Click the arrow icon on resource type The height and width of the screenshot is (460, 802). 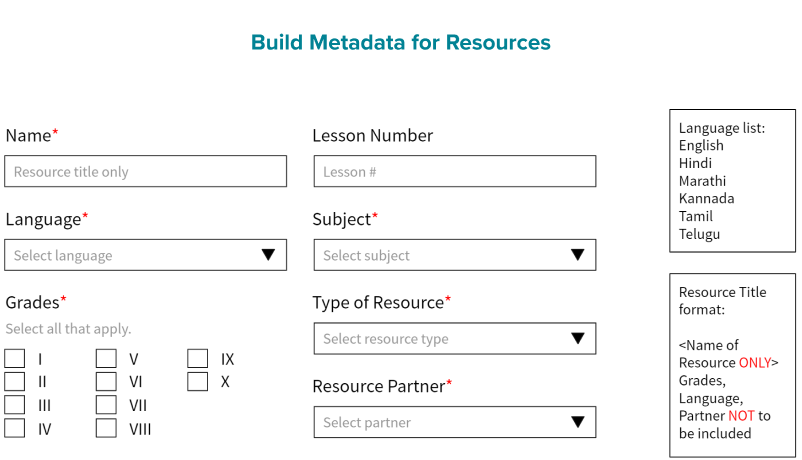pos(578,338)
